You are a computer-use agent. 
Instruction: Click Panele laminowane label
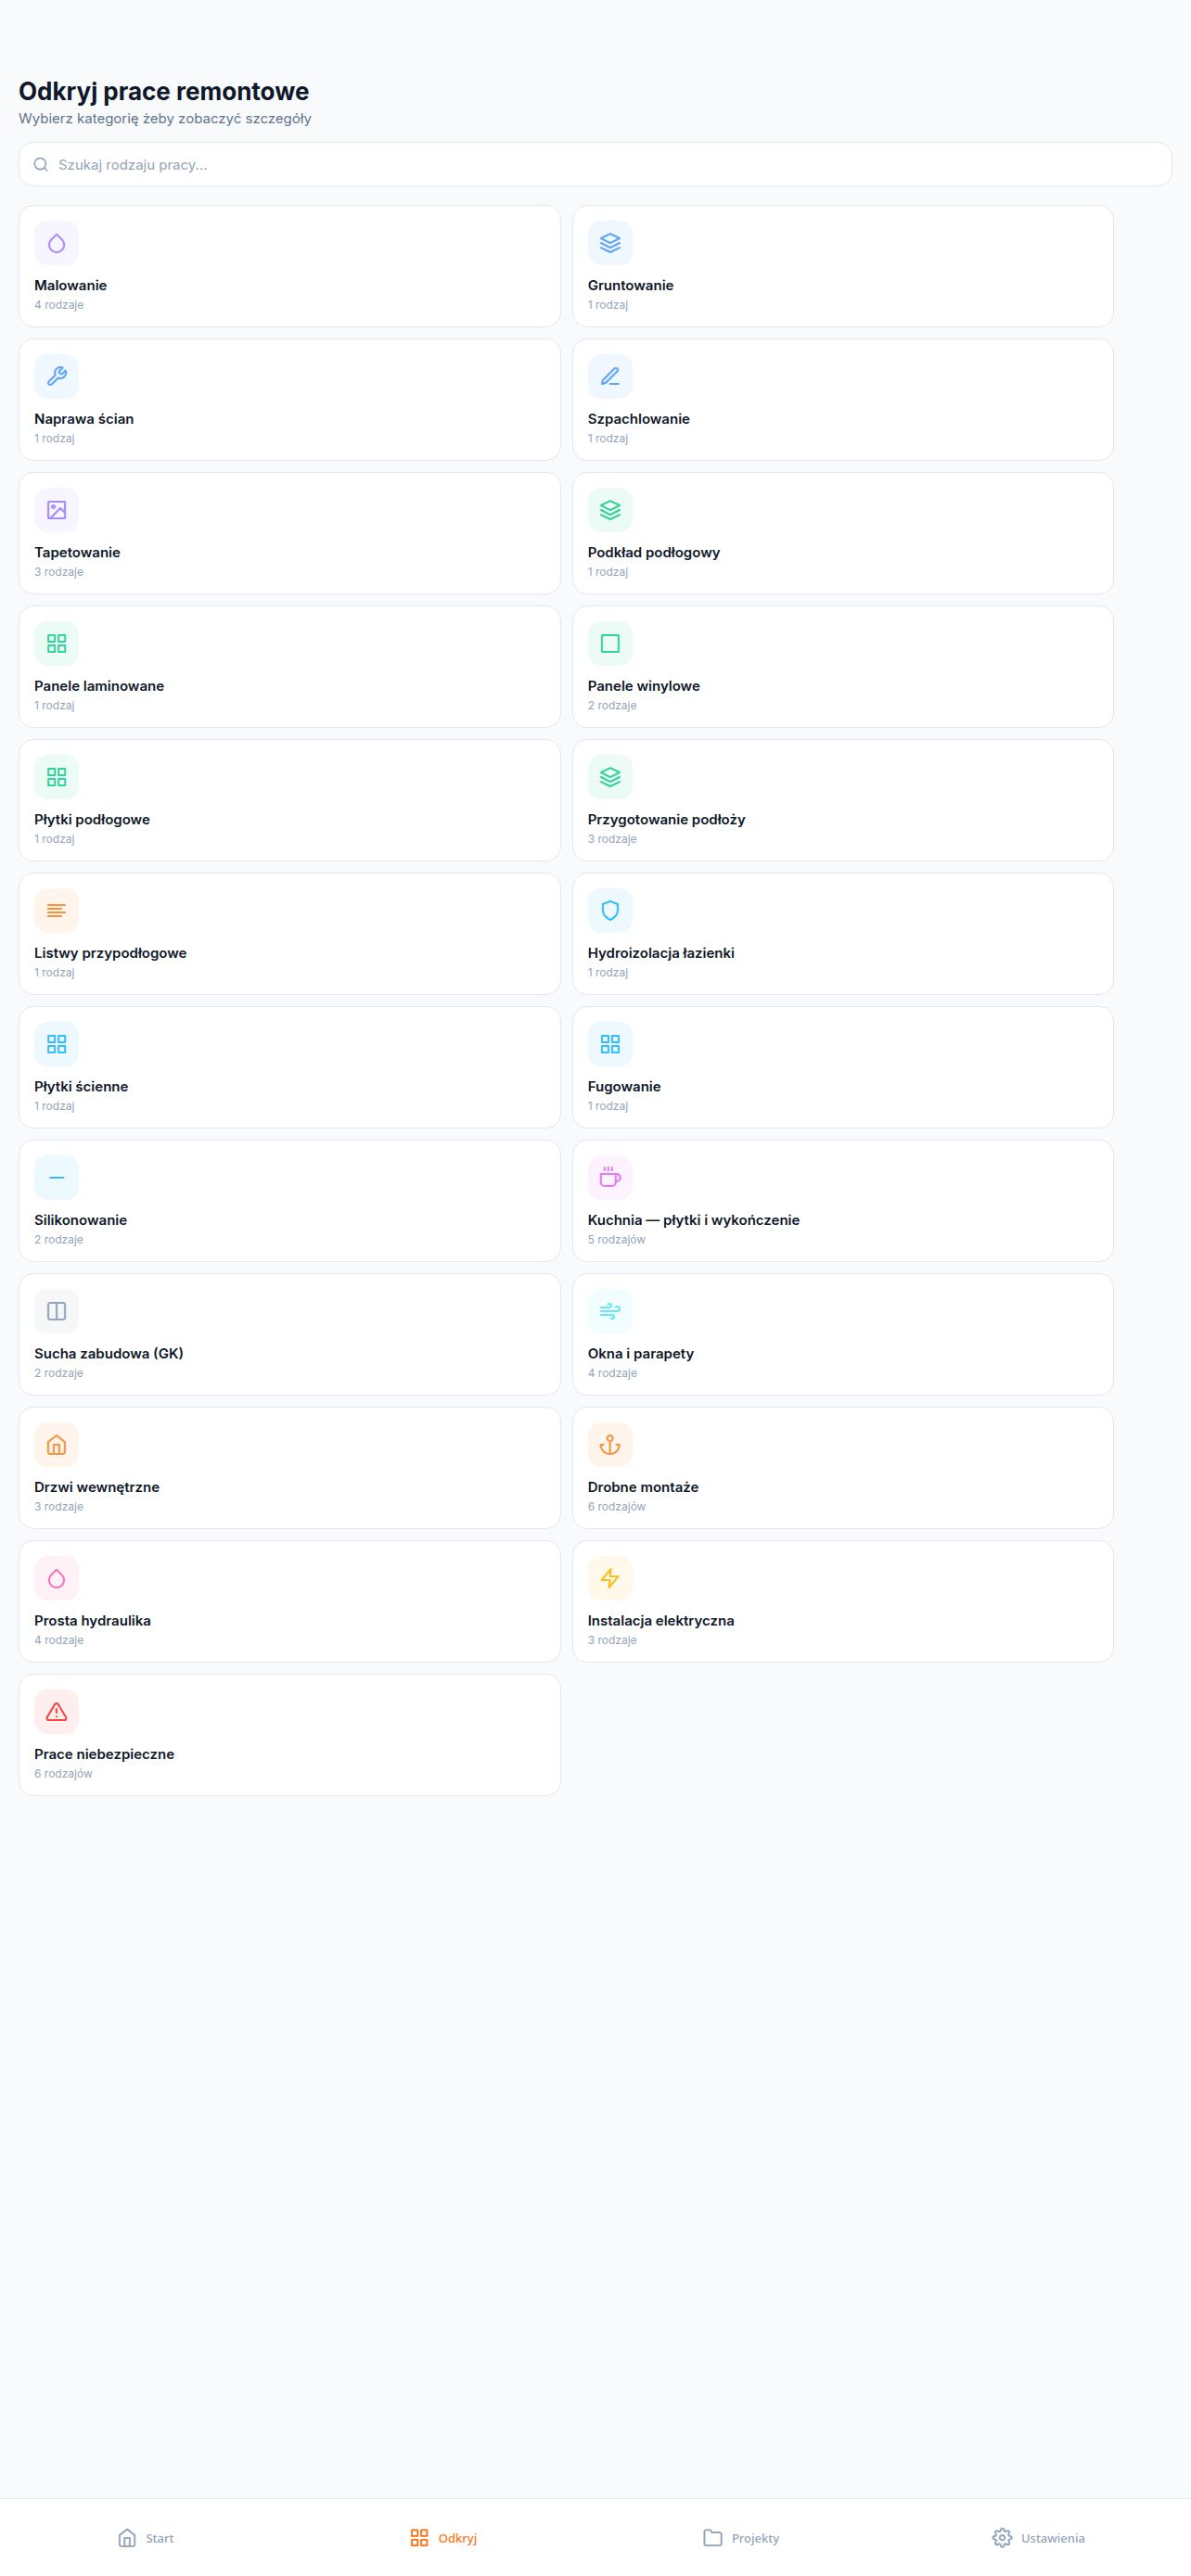point(99,686)
